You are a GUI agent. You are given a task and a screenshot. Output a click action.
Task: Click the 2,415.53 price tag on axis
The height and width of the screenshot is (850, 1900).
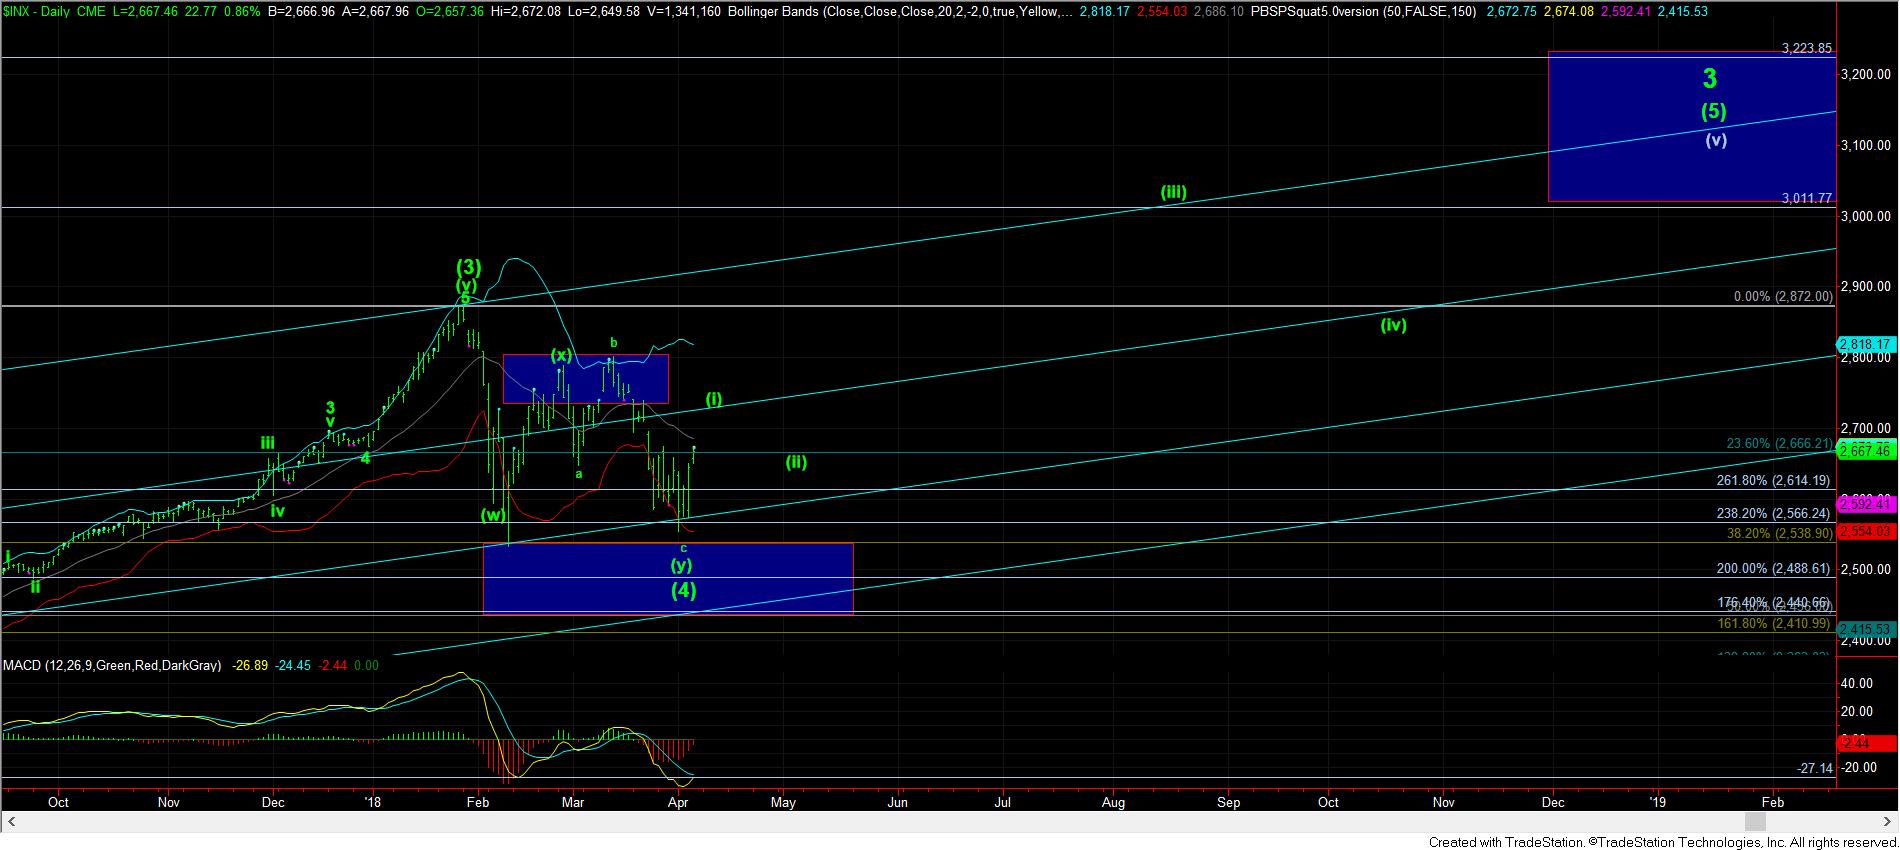[1868, 629]
